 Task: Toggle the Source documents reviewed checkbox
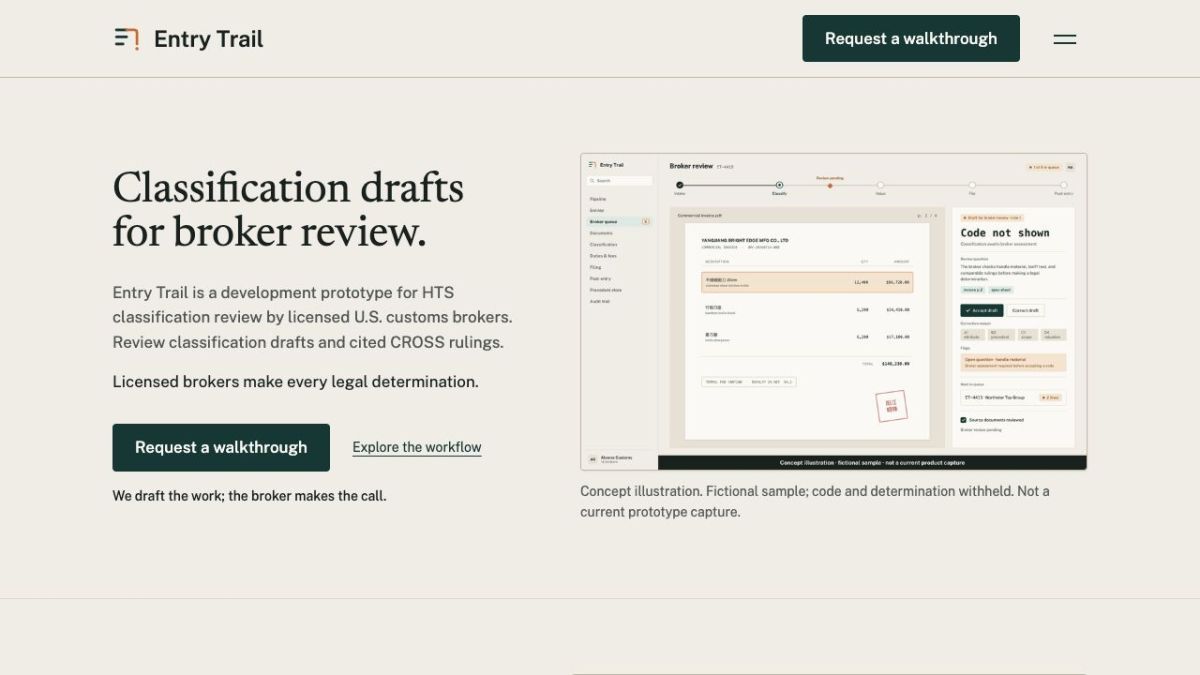coord(964,420)
